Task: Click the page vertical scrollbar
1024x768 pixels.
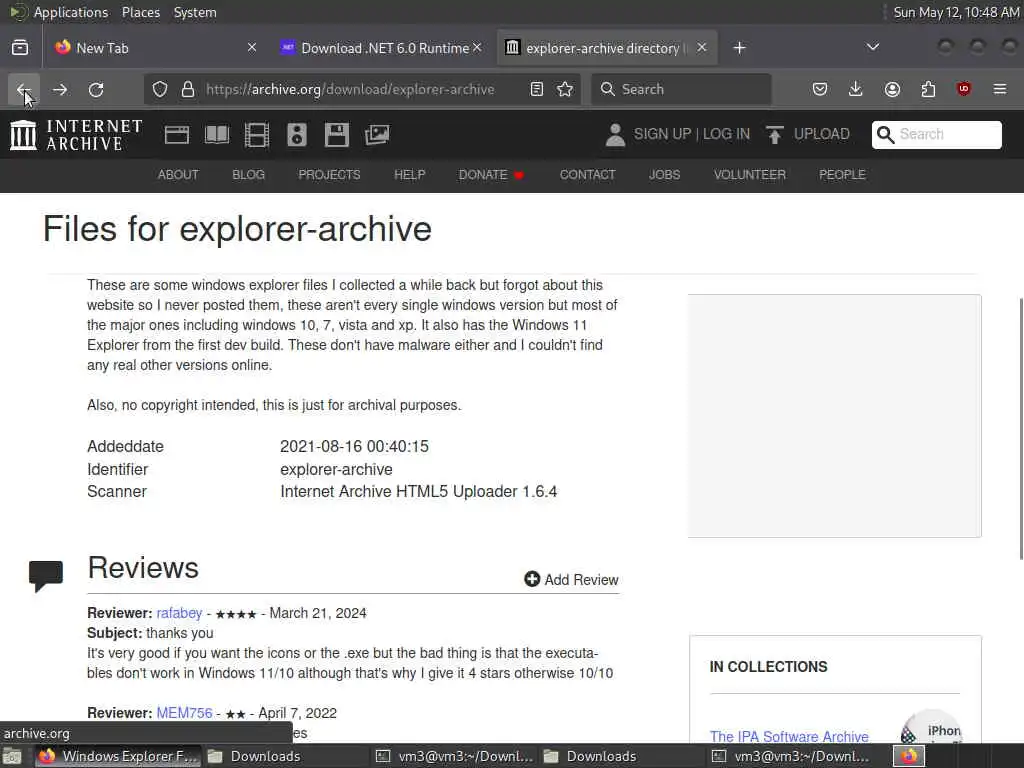Action: (1021, 428)
